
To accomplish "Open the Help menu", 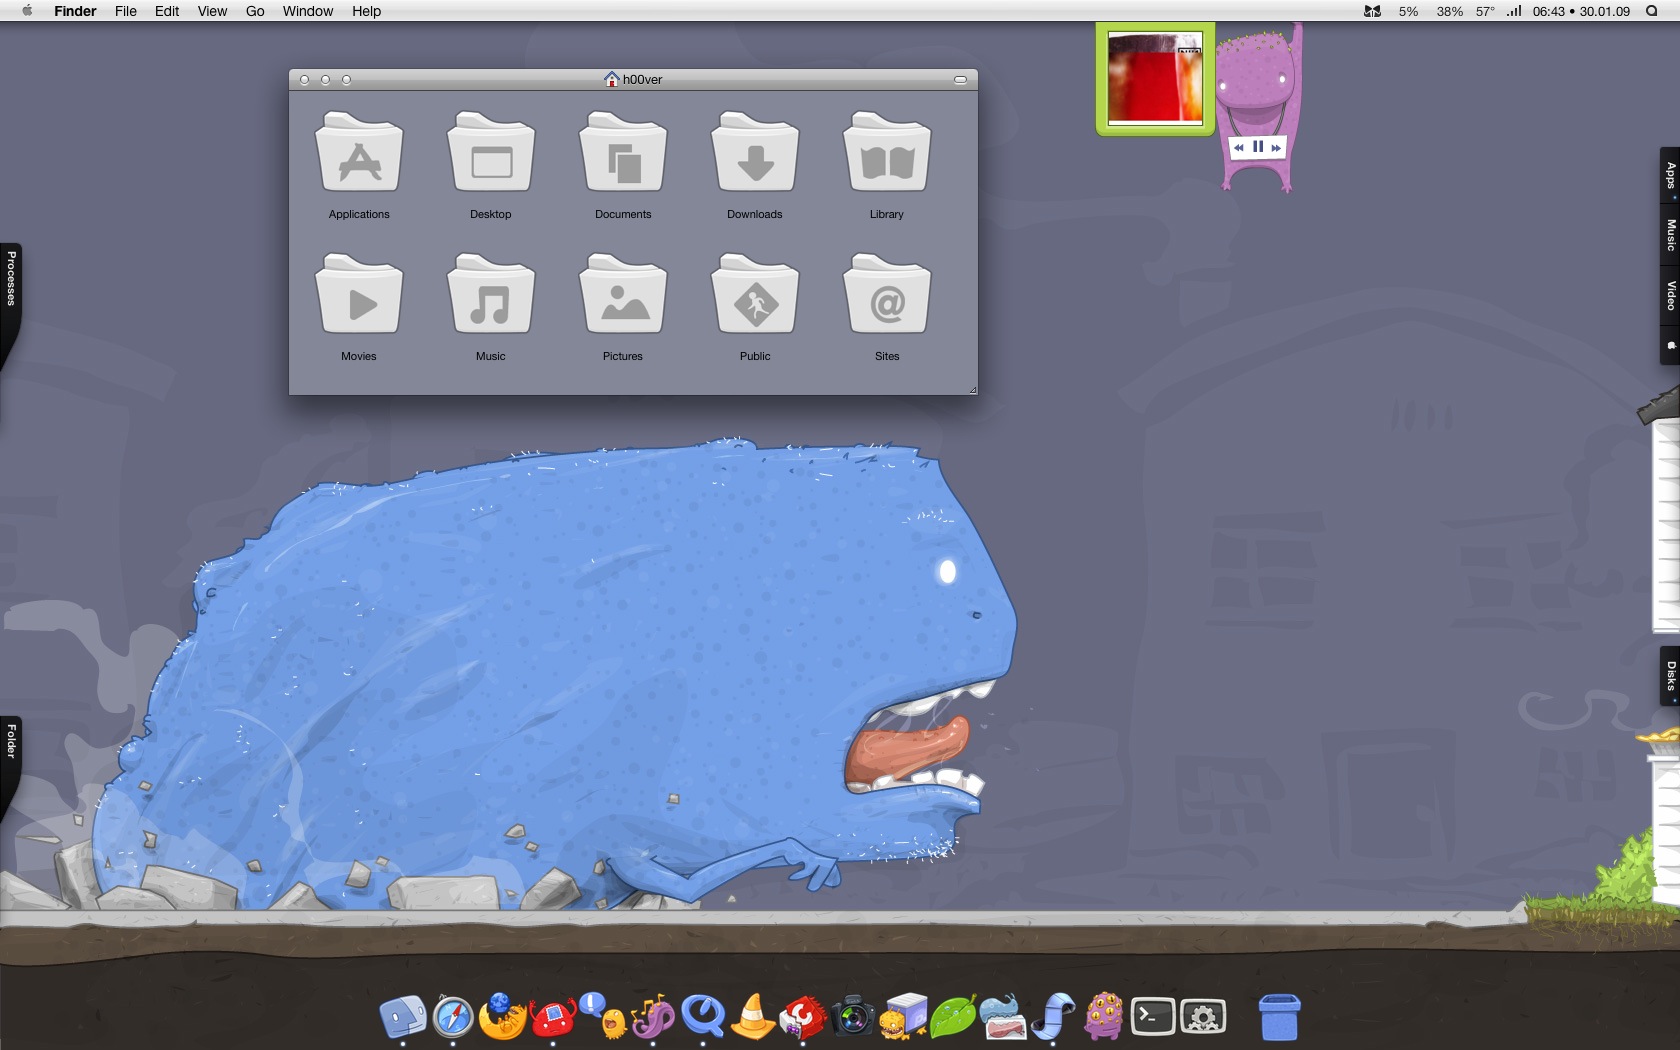I will click(x=366, y=11).
